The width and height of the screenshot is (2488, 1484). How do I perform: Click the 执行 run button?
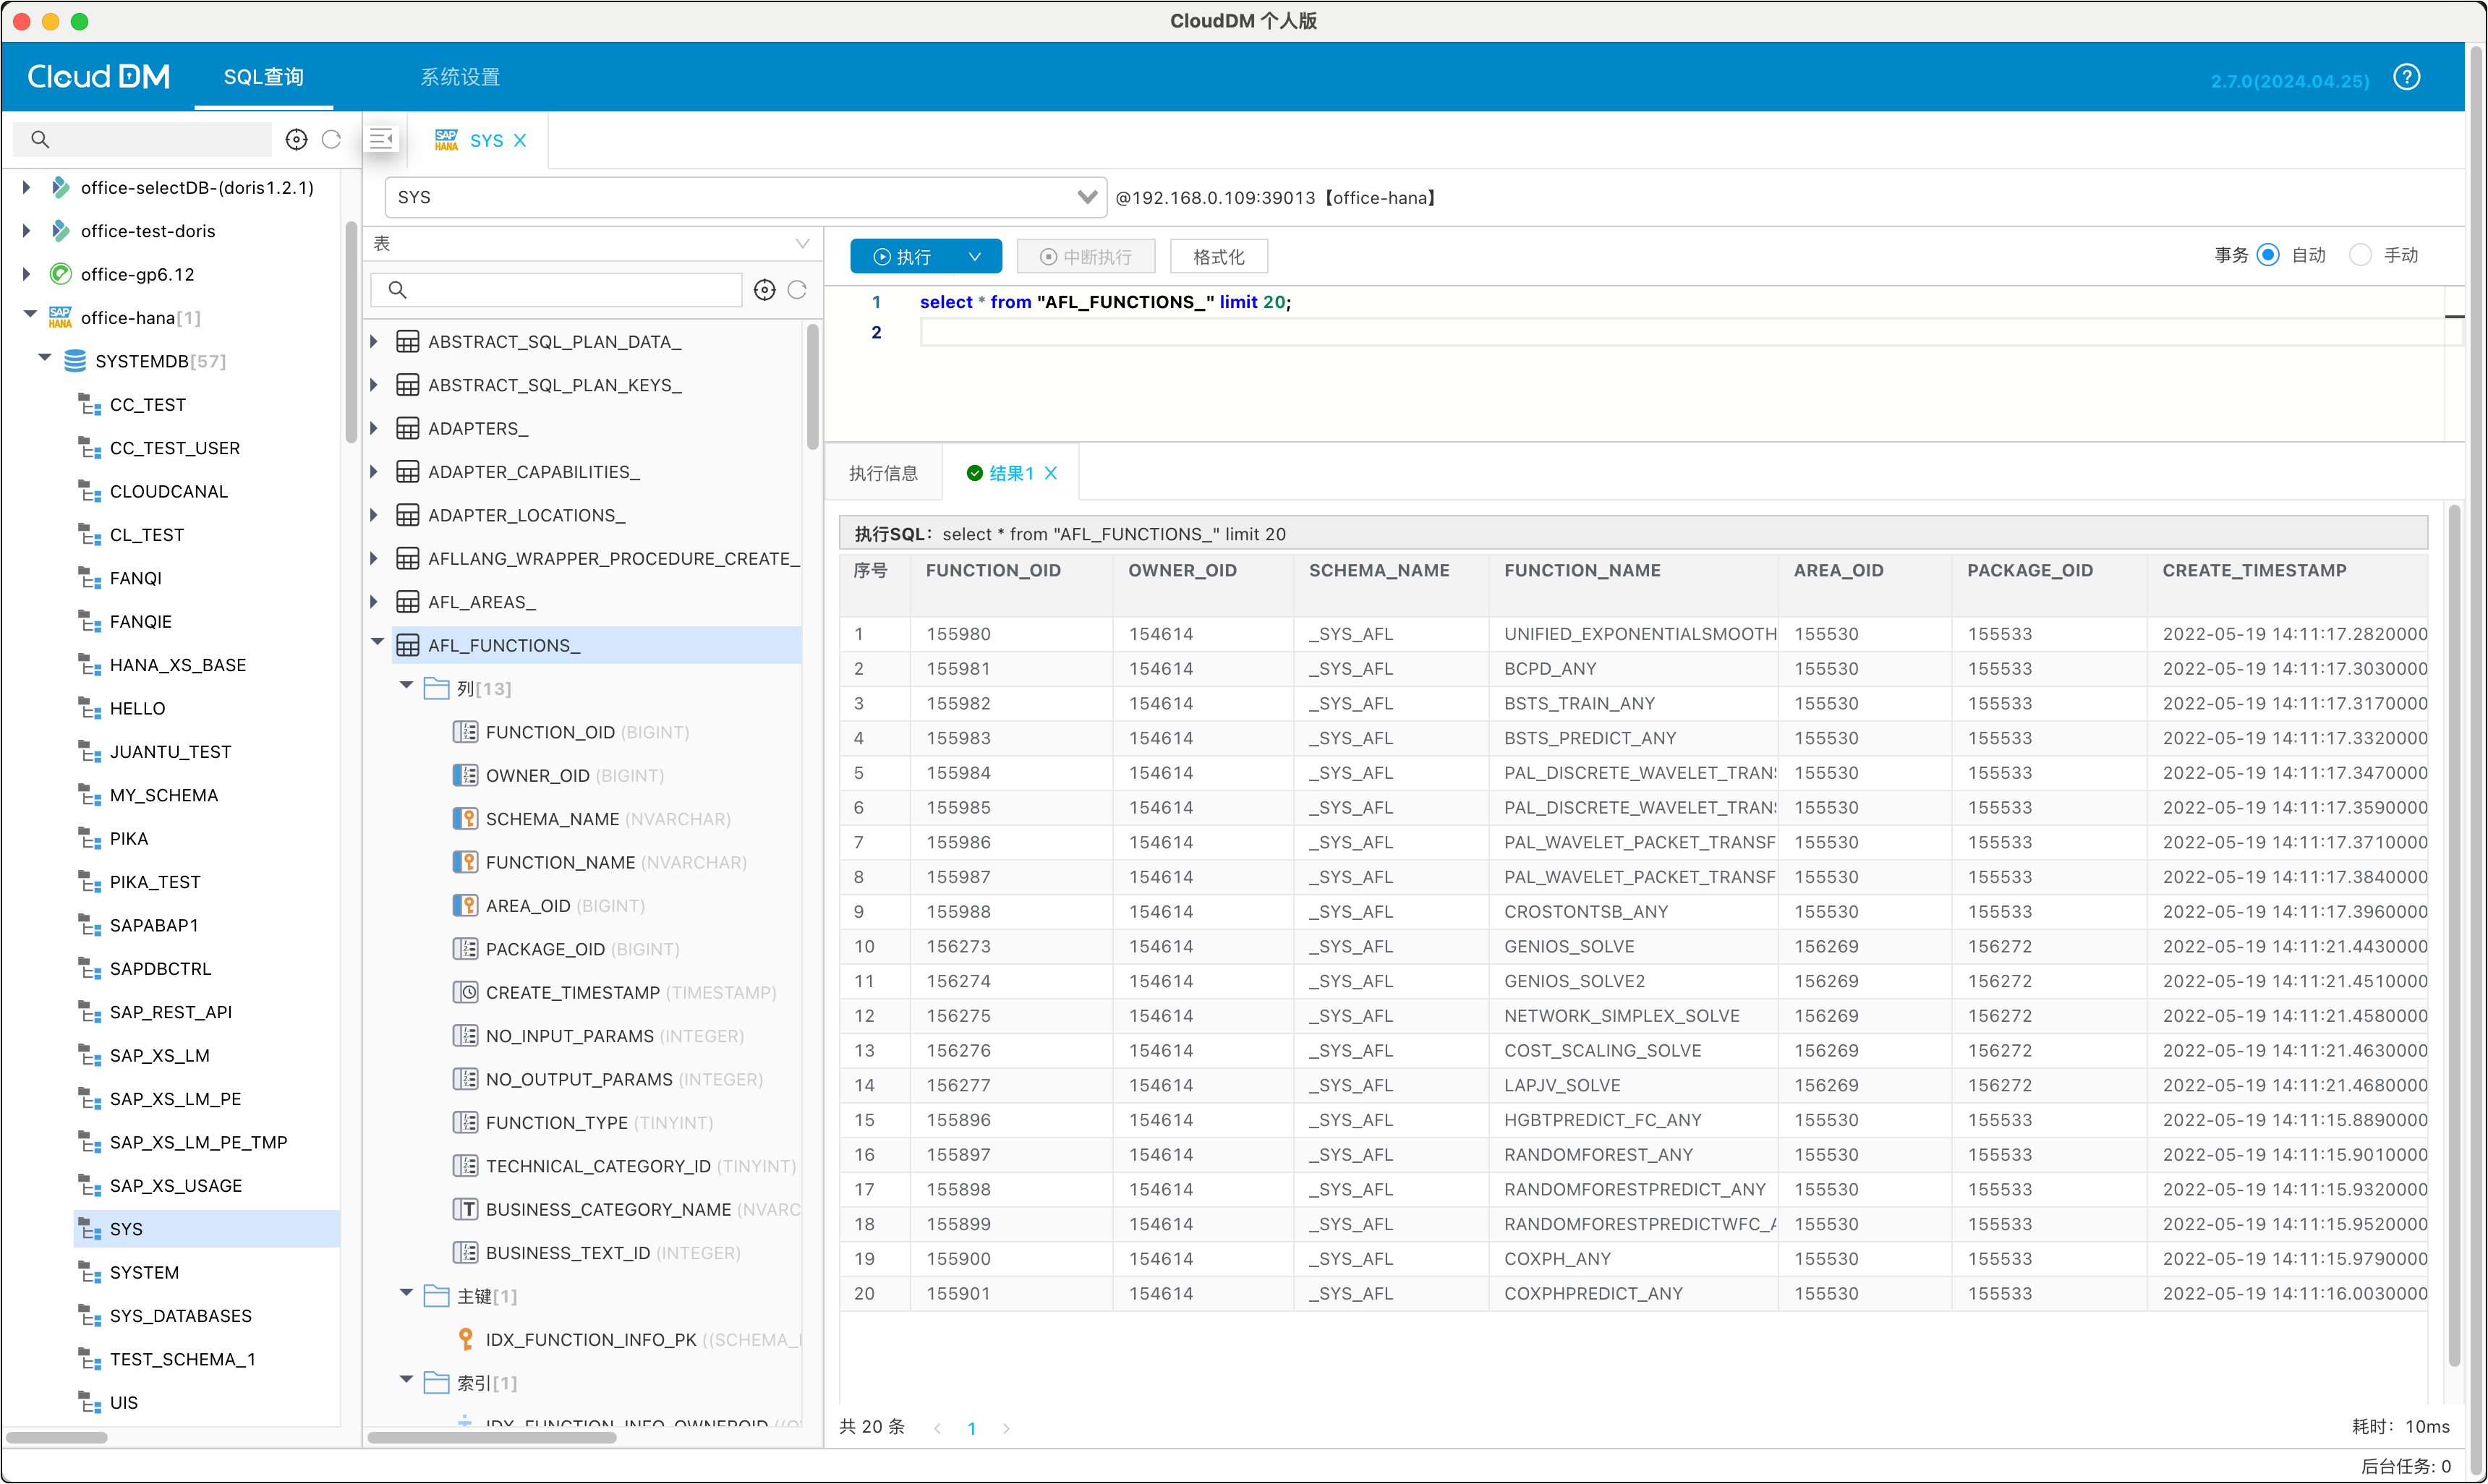903,257
